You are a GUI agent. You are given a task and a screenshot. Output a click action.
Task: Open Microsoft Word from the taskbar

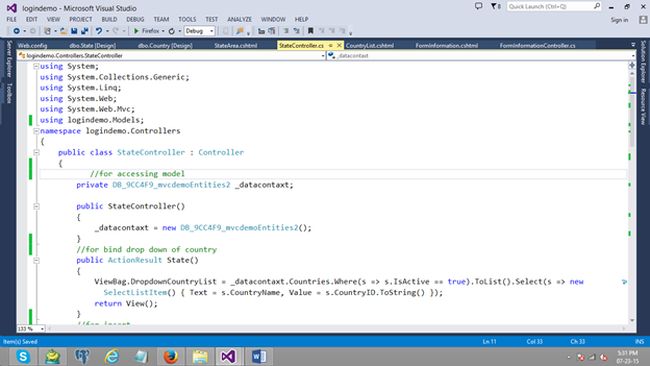click(259, 356)
